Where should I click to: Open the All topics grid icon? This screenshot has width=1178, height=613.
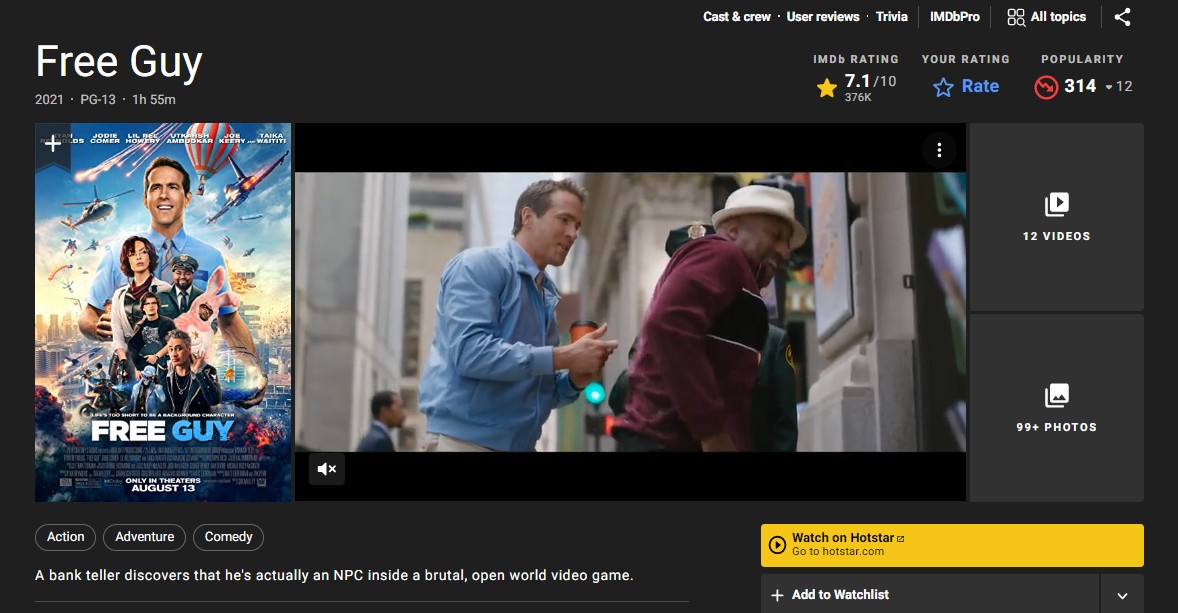[1016, 17]
